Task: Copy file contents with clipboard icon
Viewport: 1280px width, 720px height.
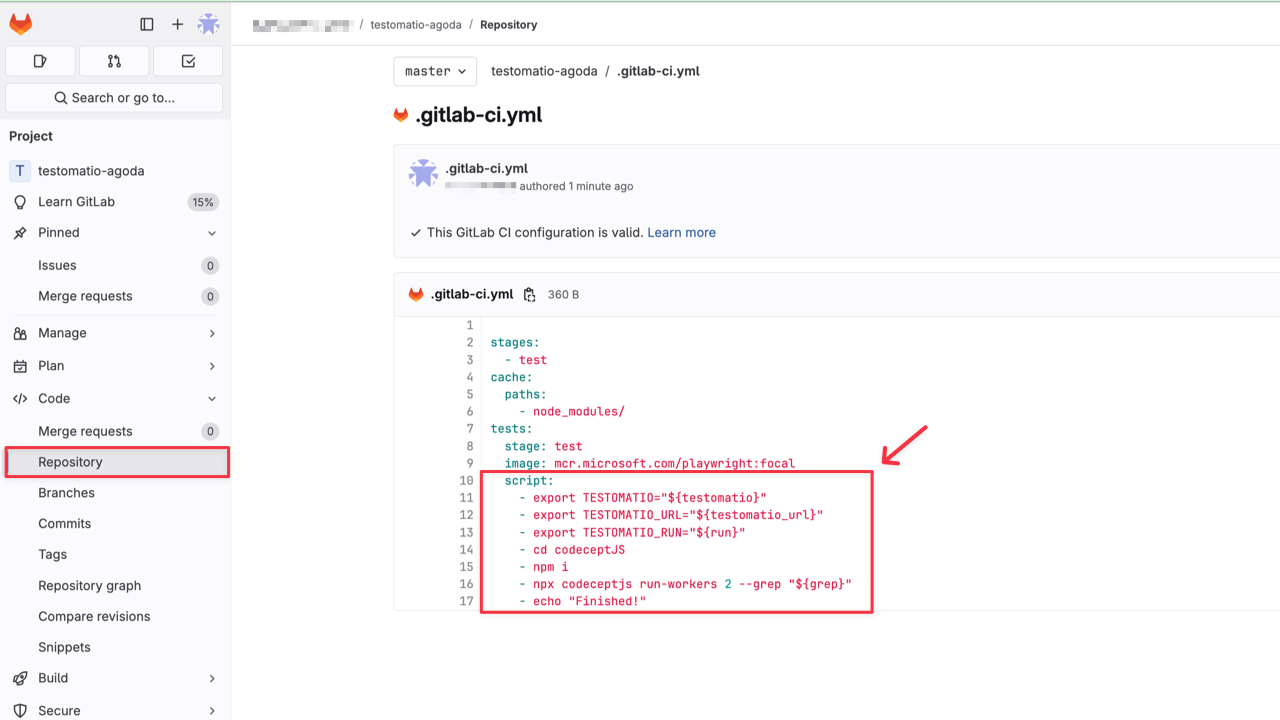Action: 529,294
